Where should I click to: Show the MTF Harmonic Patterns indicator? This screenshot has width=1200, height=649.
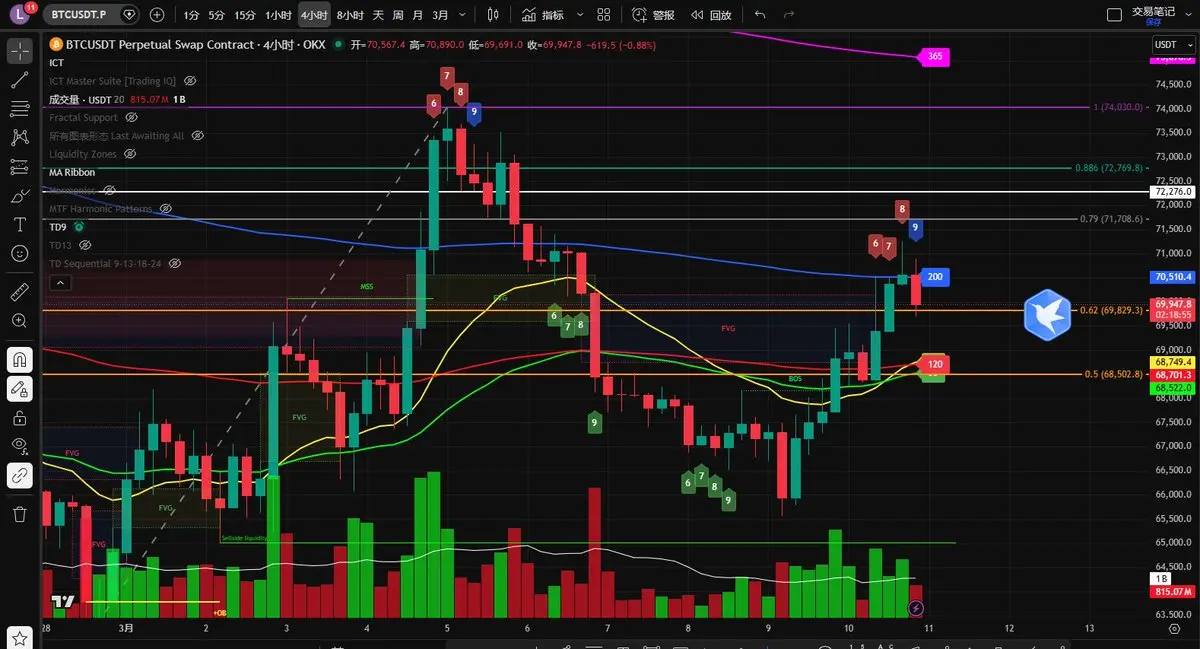(166, 209)
